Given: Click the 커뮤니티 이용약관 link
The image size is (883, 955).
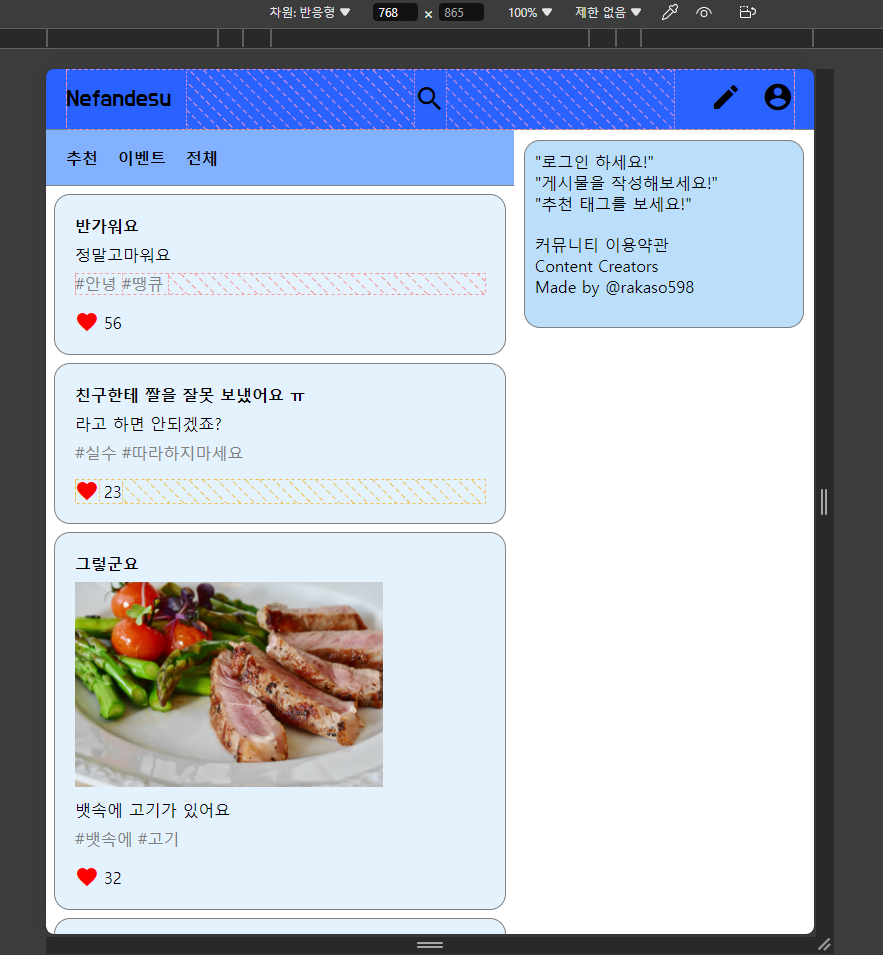Looking at the screenshot, I should (602, 245).
